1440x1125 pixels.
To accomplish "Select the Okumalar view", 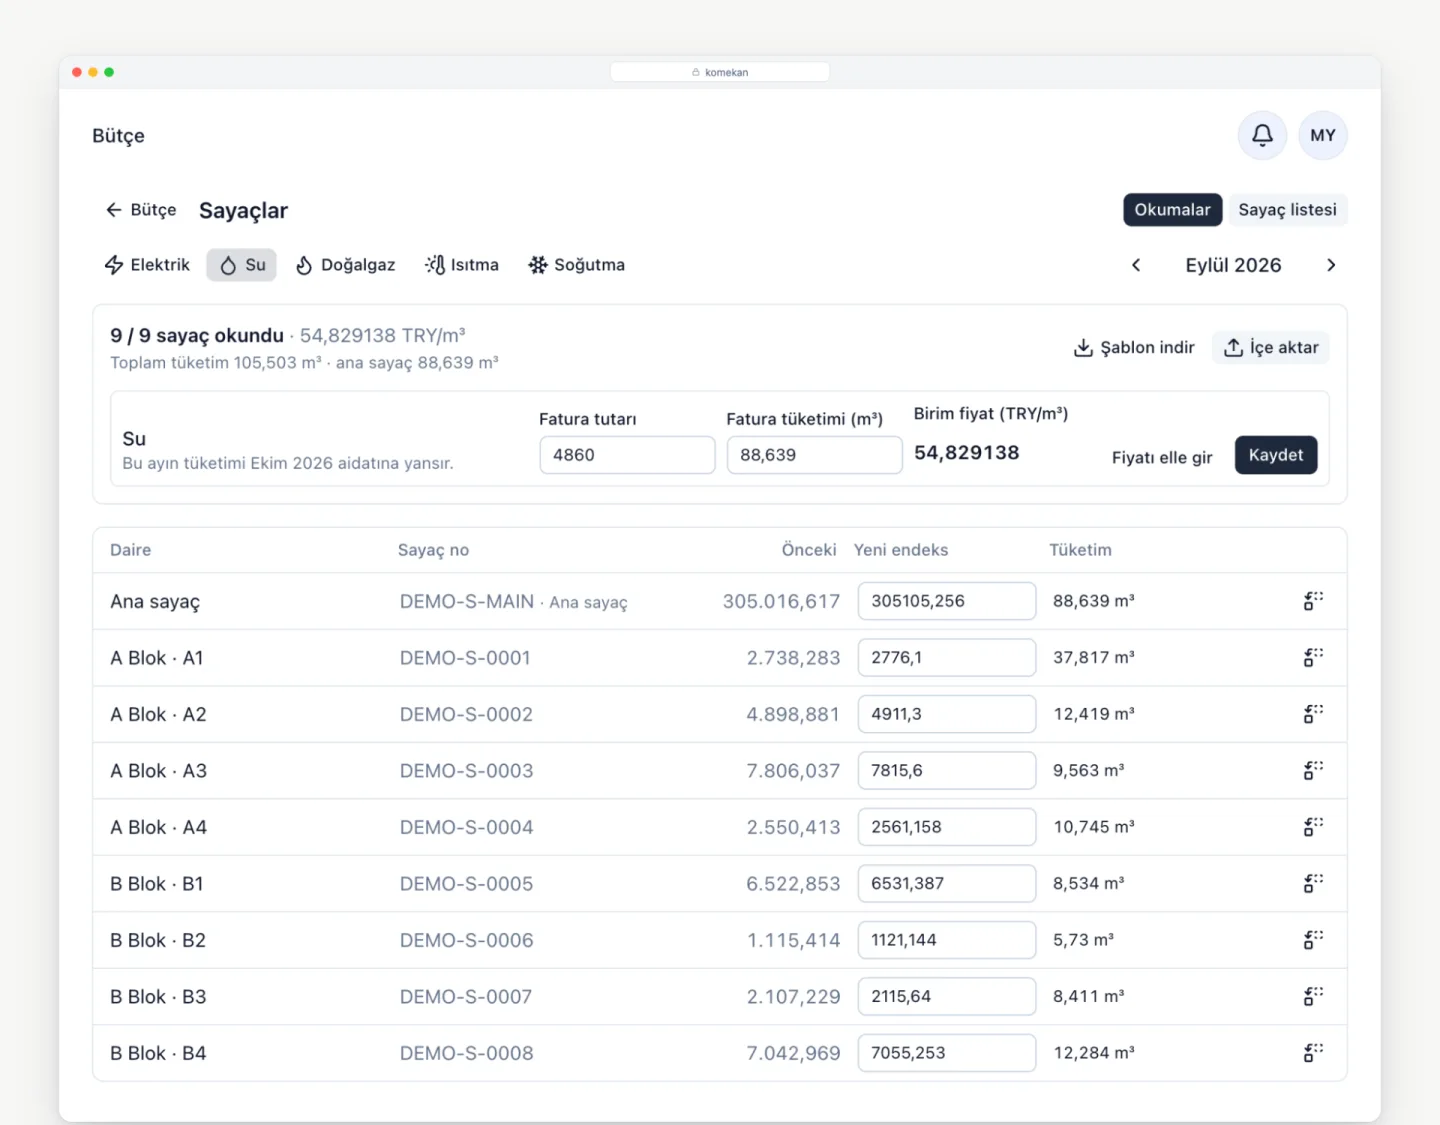I will coord(1172,210).
